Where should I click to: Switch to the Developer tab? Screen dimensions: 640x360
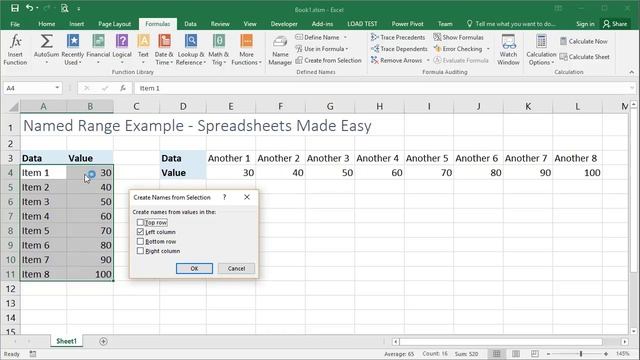(x=284, y=24)
